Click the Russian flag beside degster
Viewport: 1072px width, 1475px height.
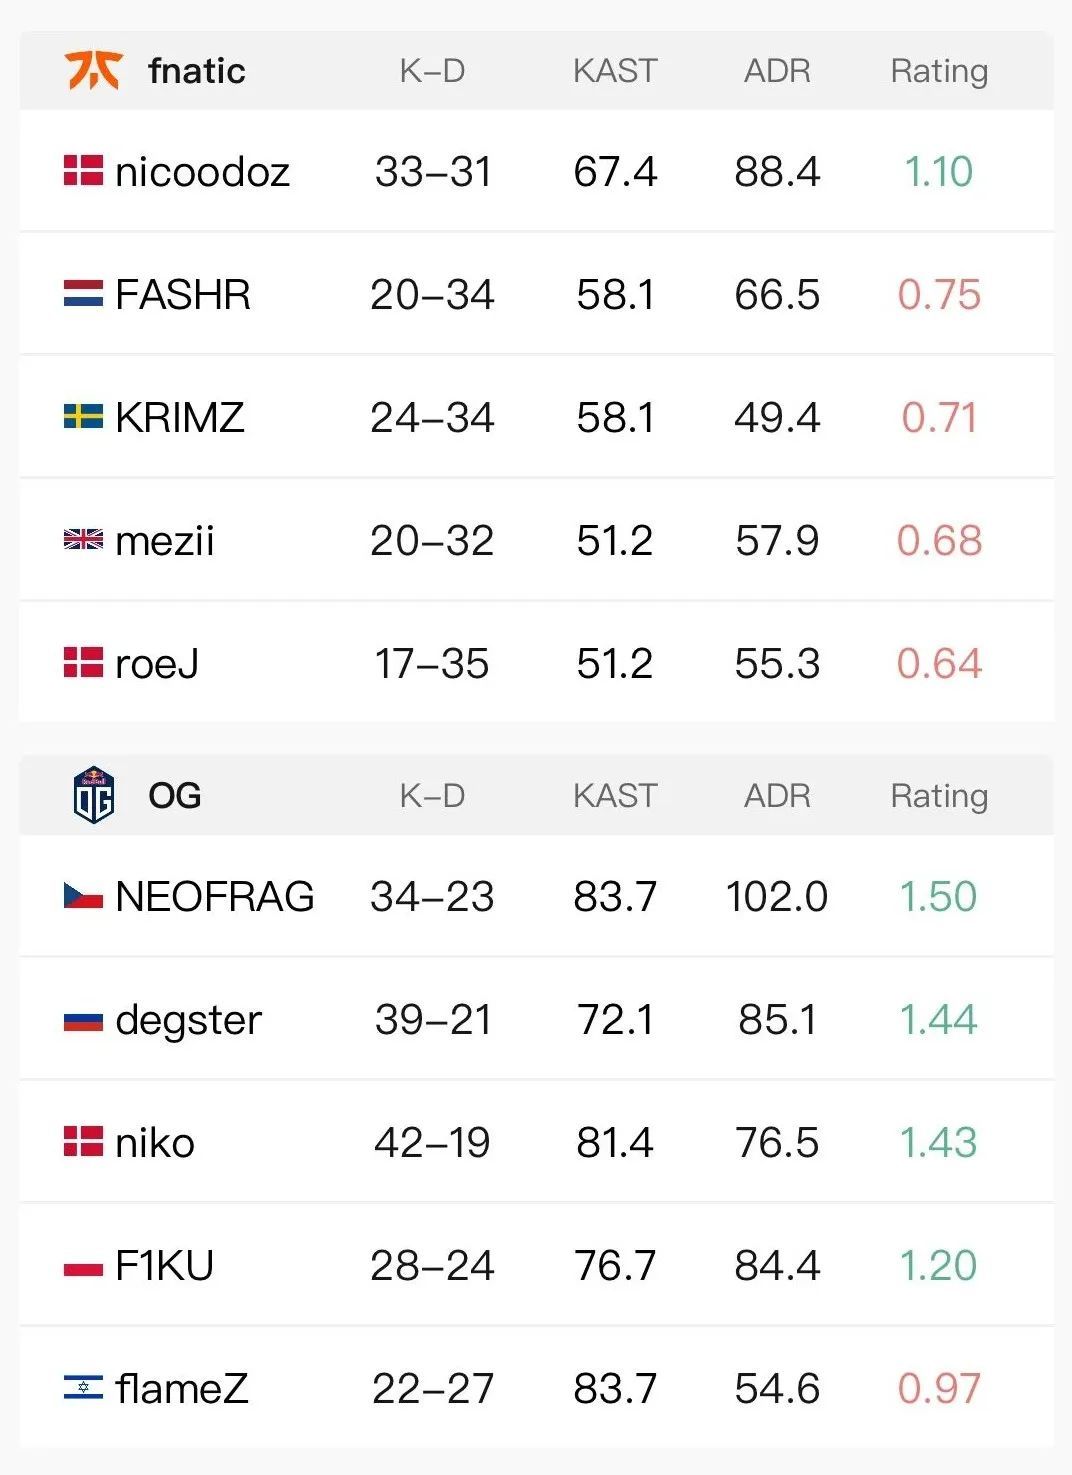point(83,1020)
